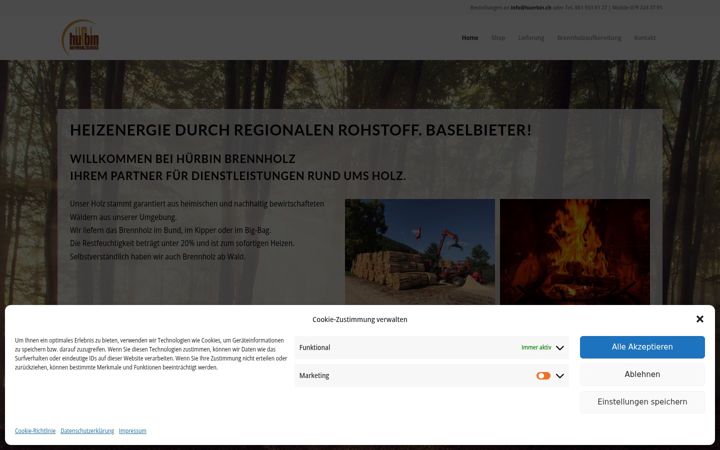The image size is (720, 450).
Task: Click 'Cookie-Zustimmung verwalten' dialog title
Action: click(x=360, y=319)
